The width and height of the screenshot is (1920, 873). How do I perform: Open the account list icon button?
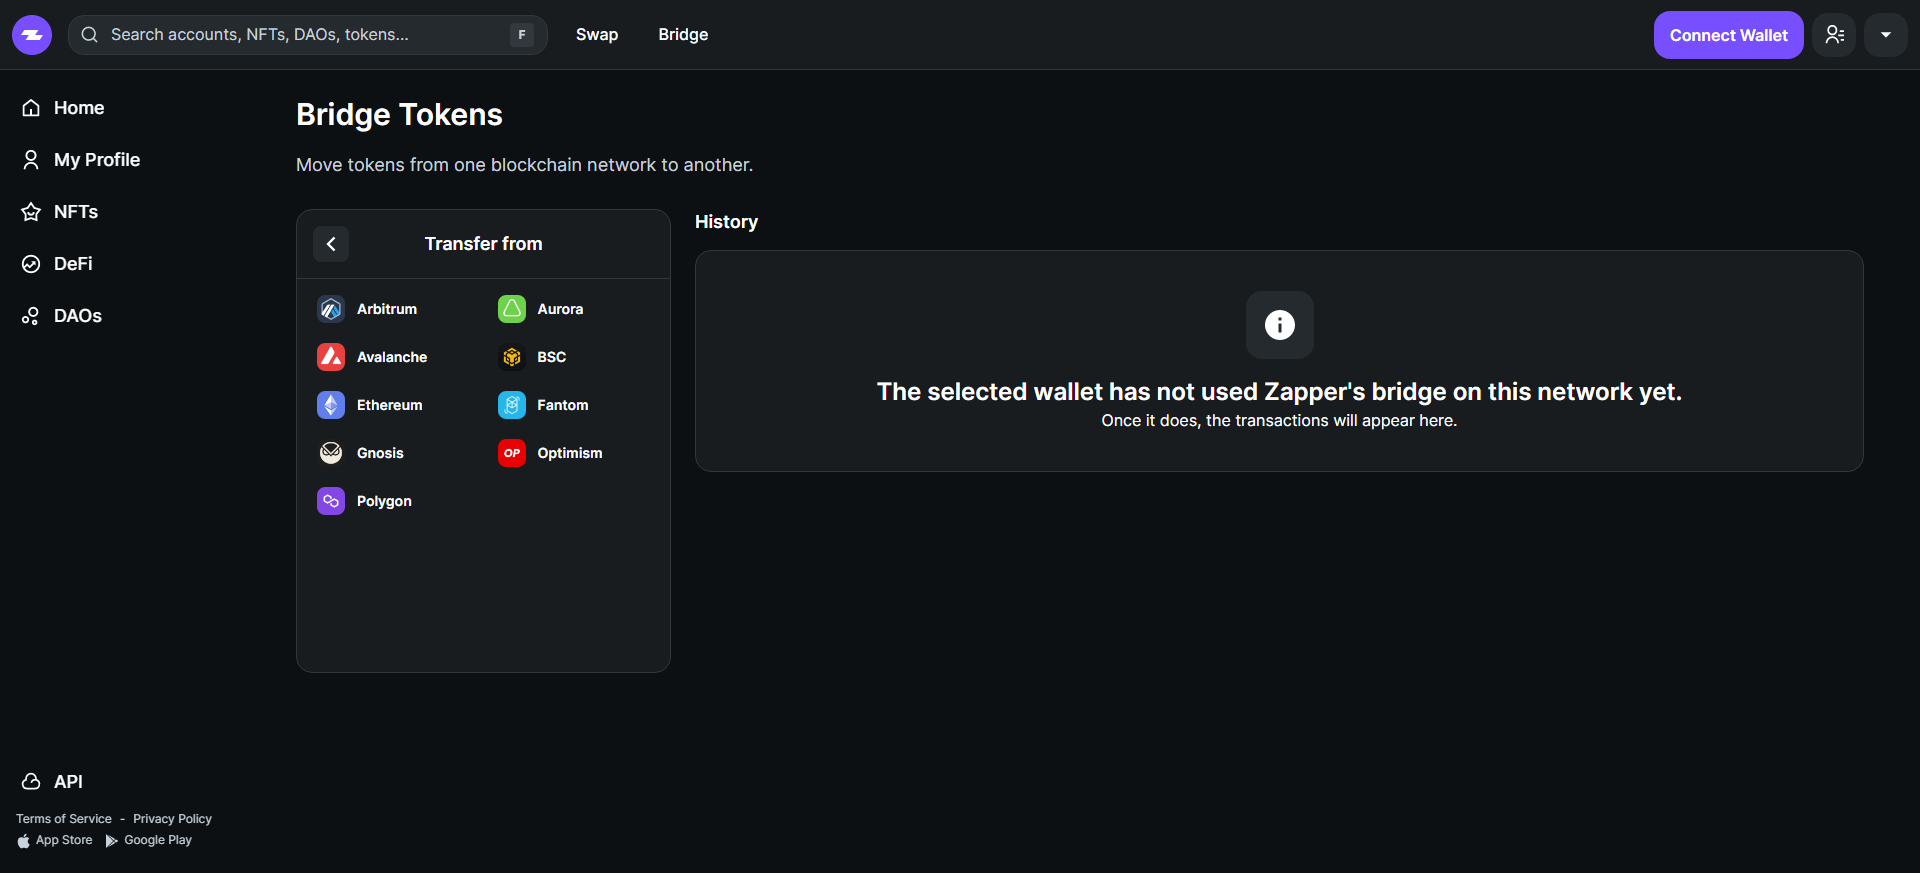tap(1834, 35)
